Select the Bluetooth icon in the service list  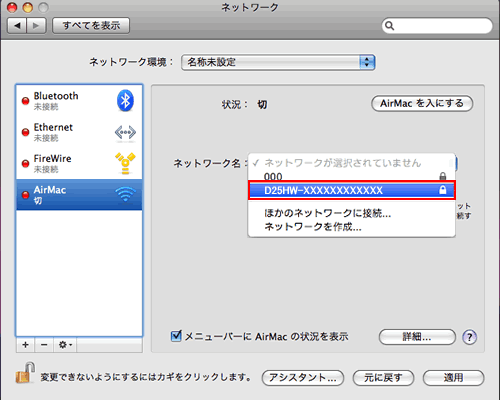tap(125, 100)
